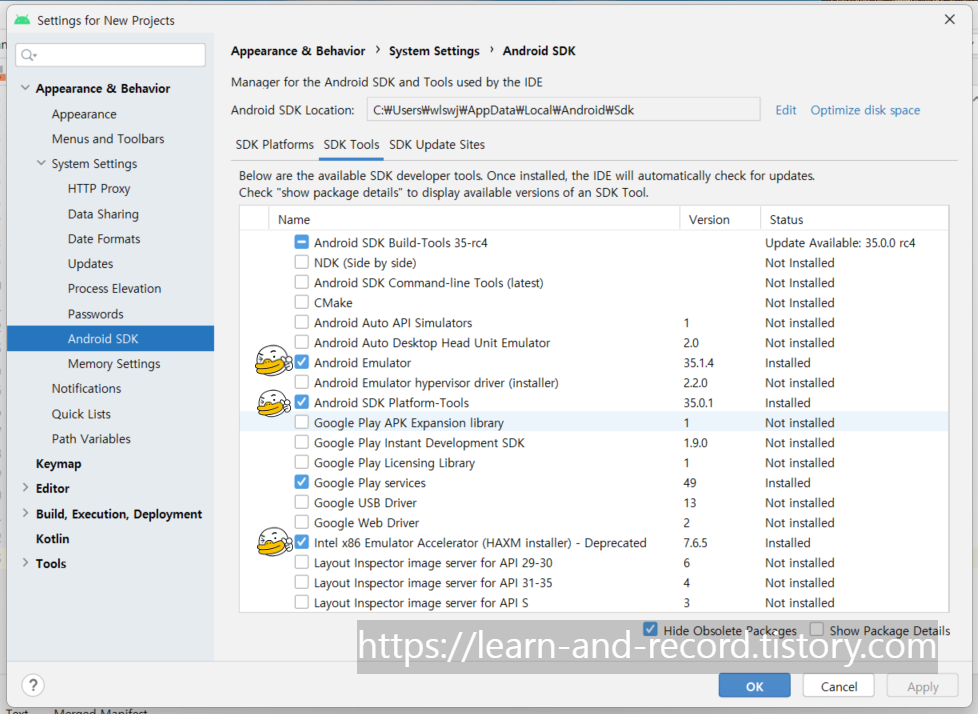Uncheck Intel x86 Emulator Accelerator (HAXM installer)

coord(302,542)
